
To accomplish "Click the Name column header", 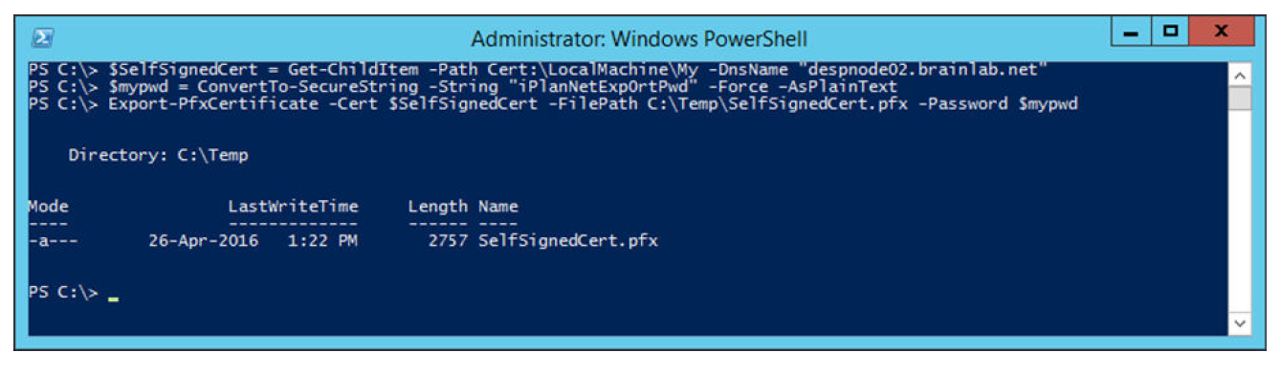I will click(x=498, y=206).
